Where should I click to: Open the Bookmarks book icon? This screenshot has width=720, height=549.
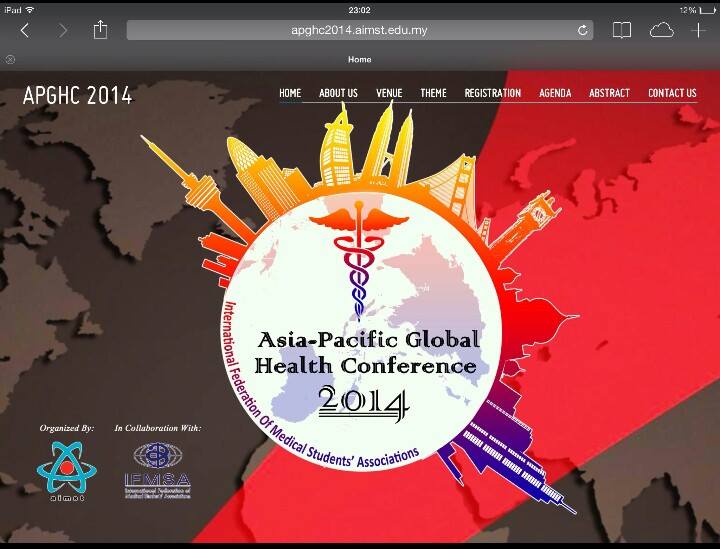(622, 31)
